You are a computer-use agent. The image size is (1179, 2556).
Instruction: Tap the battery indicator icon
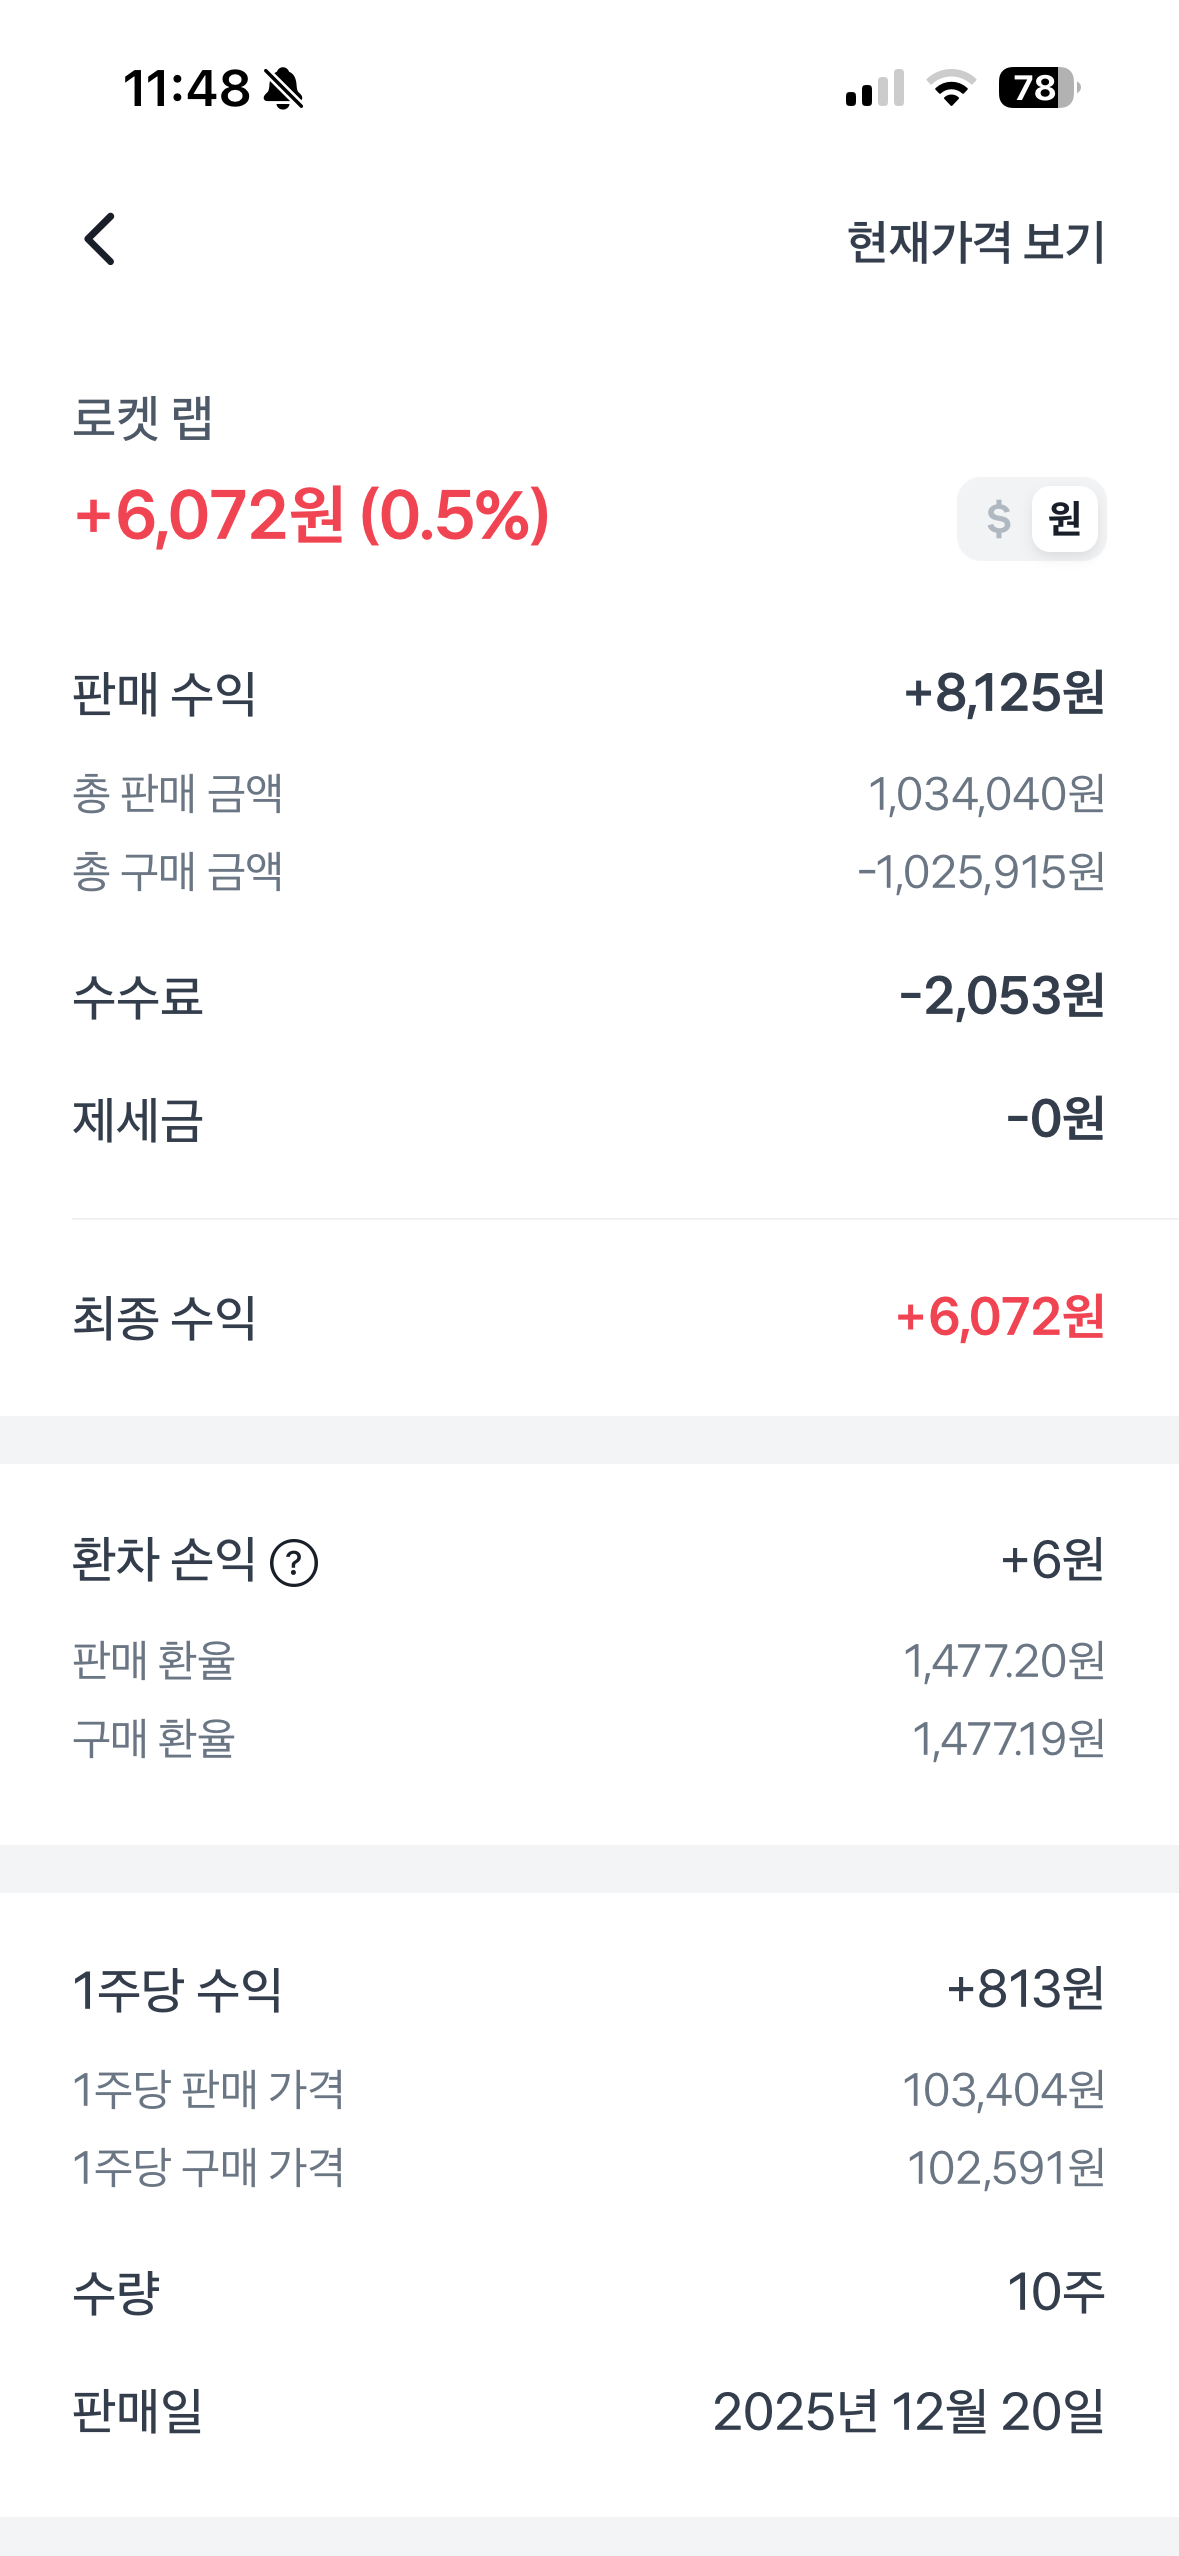pos(1038,89)
